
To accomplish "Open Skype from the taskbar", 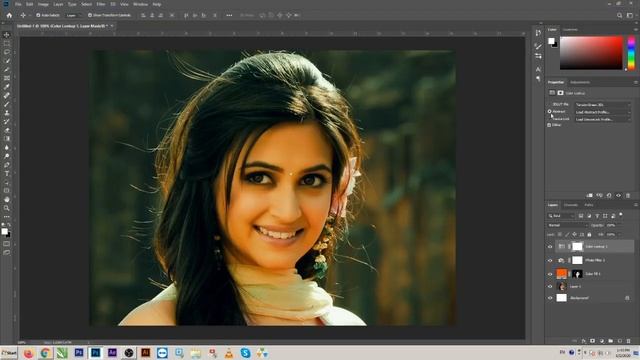I will pyautogui.click(x=245, y=353).
